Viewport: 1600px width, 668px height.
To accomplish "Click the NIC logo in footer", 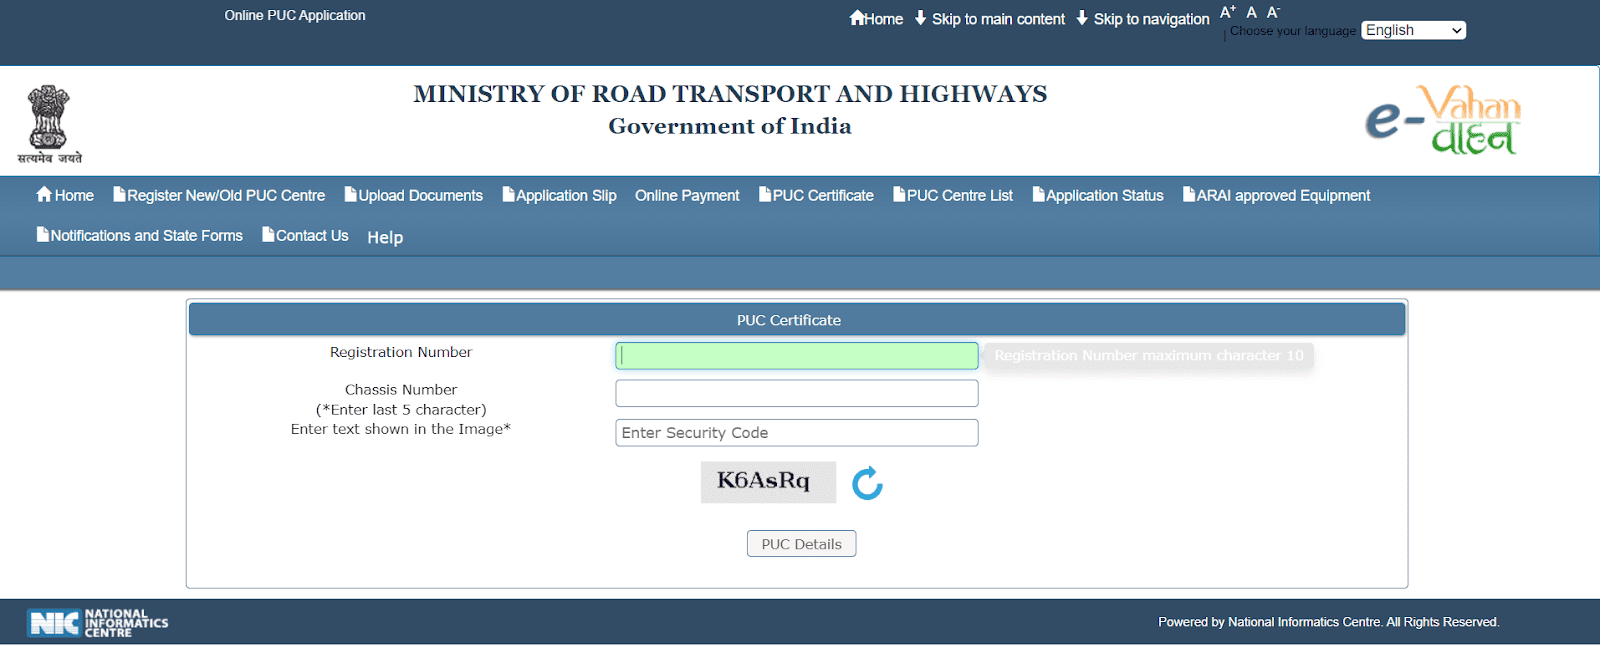I will pos(98,623).
